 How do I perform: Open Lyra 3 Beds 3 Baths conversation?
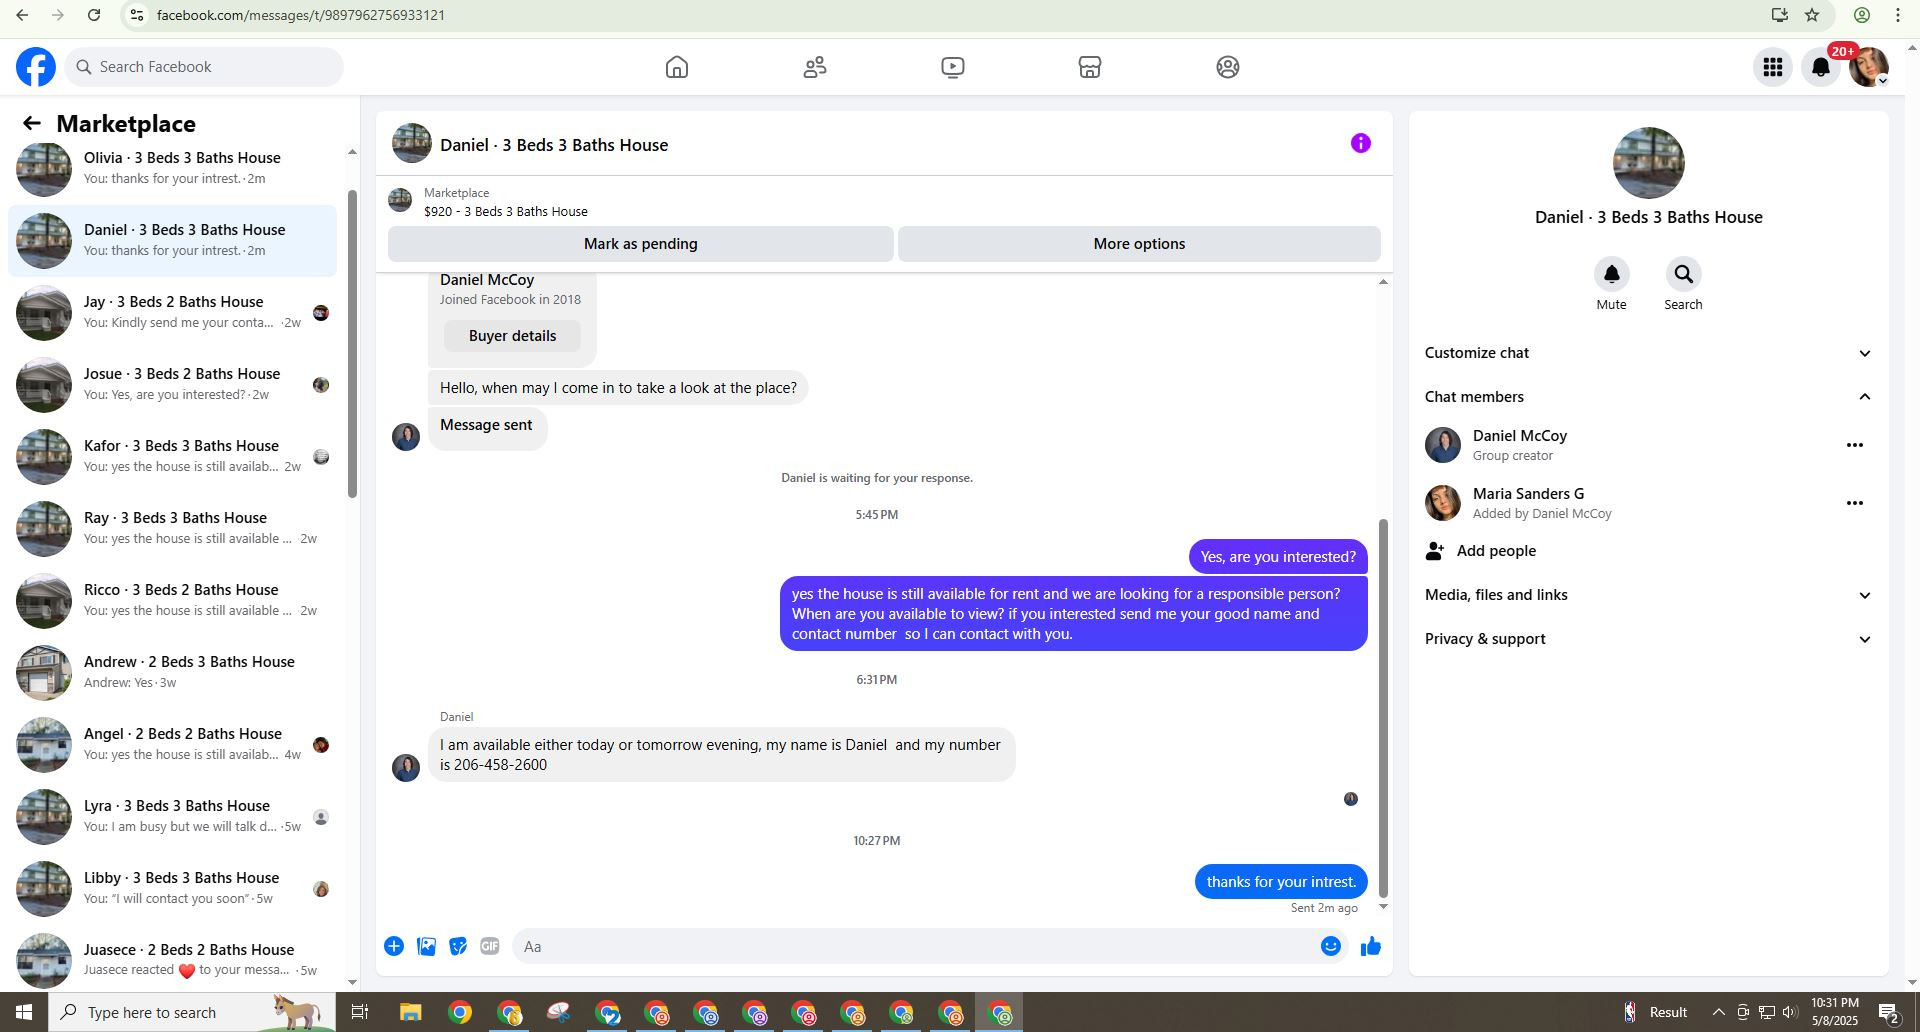click(172, 816)
